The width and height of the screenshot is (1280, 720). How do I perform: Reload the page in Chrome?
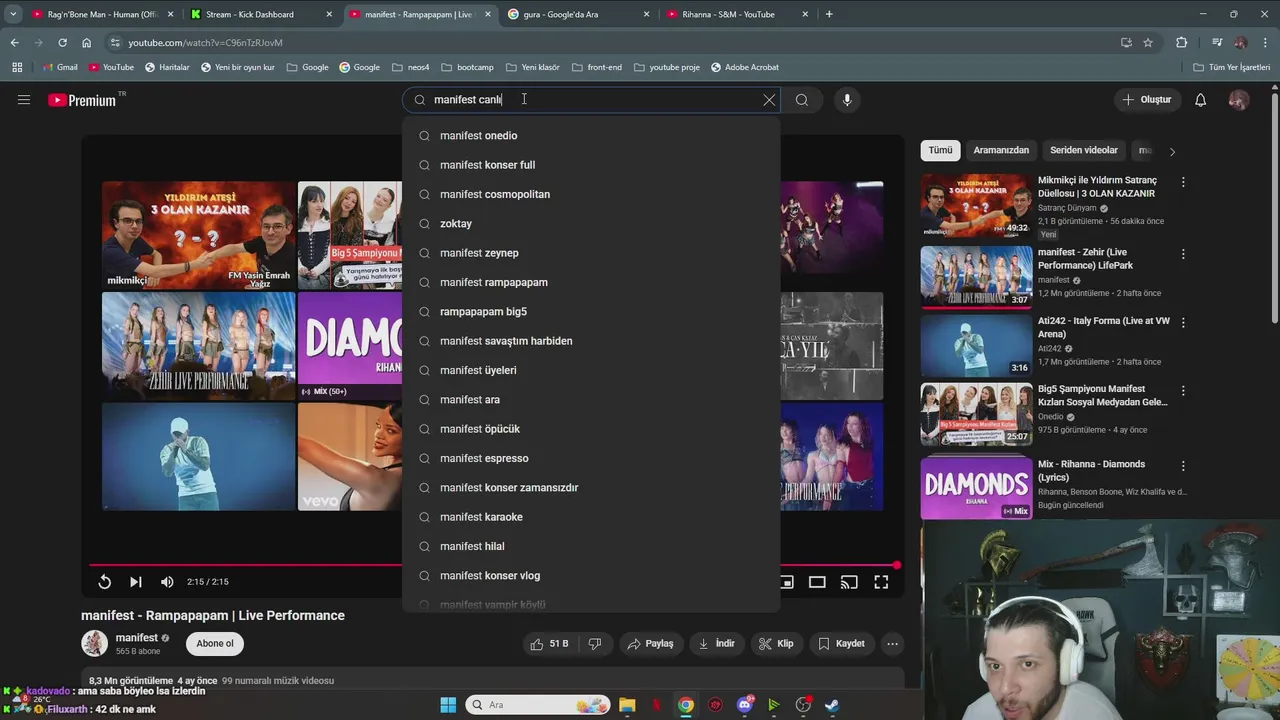click(62, 42)
